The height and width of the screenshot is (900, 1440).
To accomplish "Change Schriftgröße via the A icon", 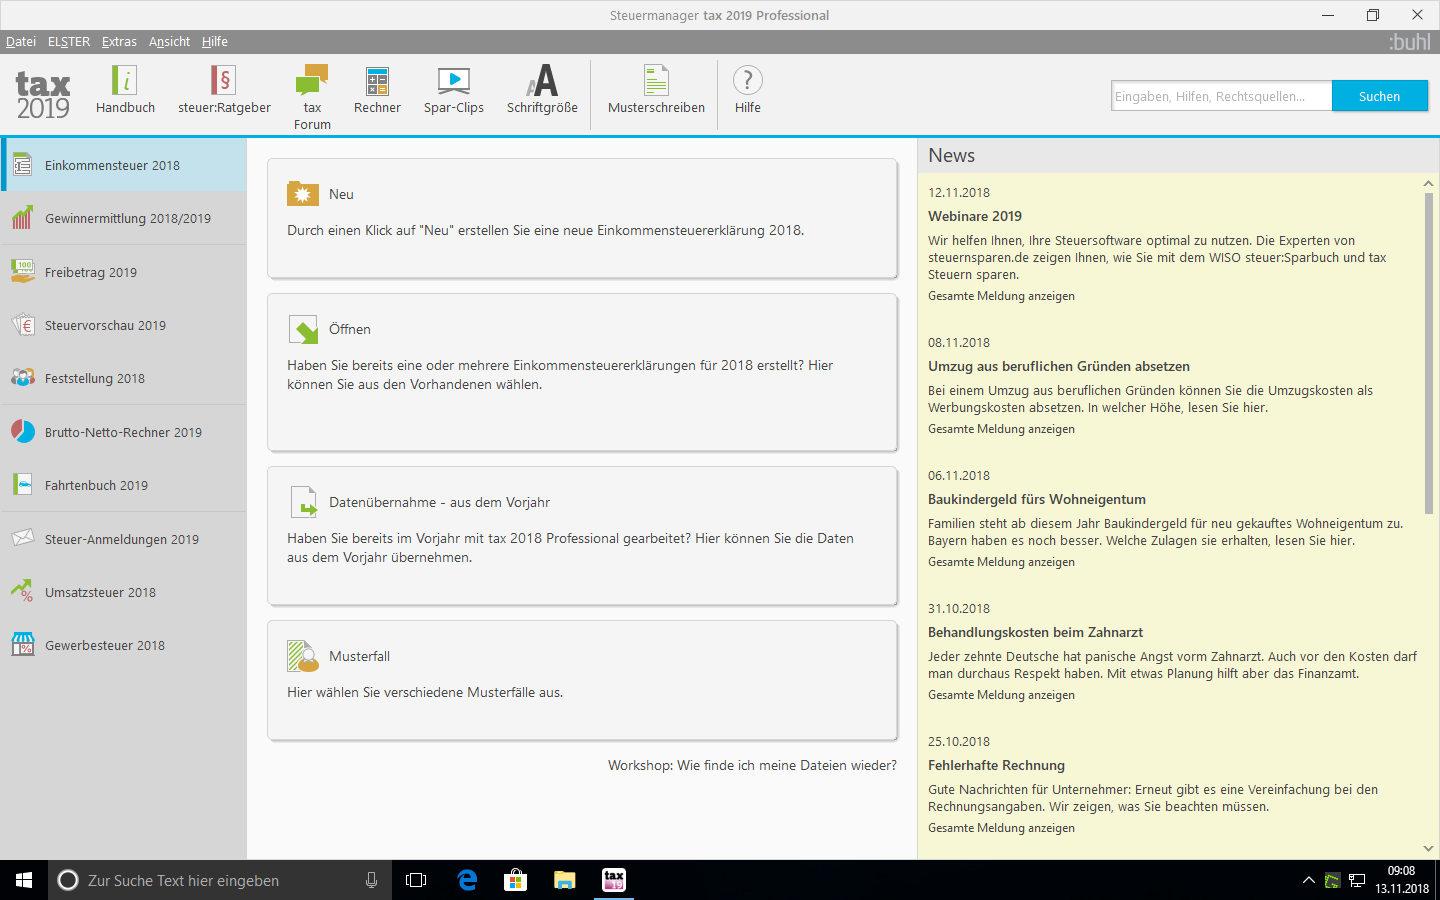I will pos(542,81).
